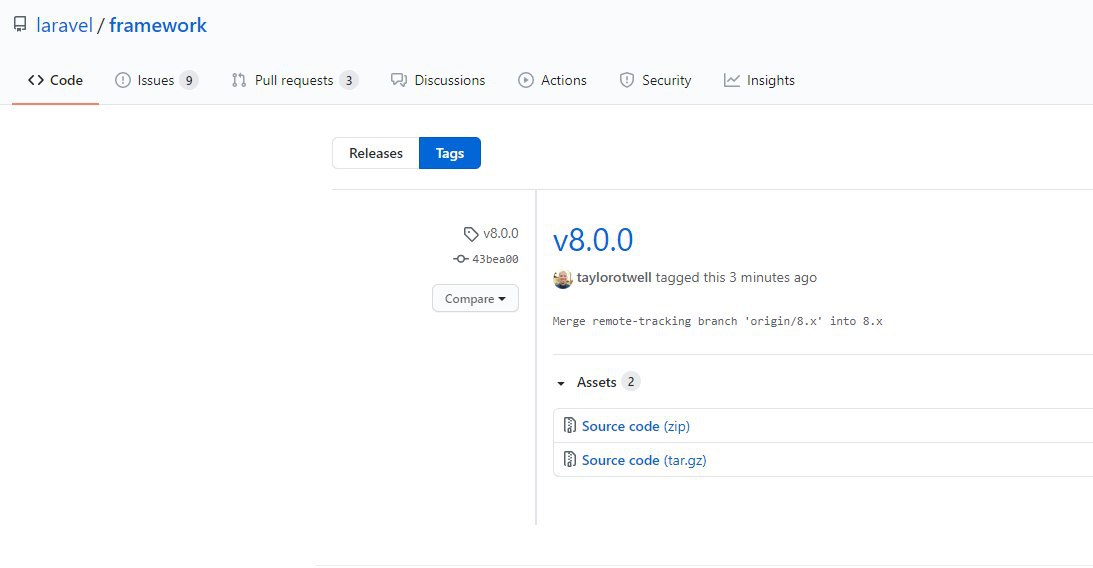Switch to the Code tab
This screenshot has width=1093, height=568.
(x=55, y=80)
